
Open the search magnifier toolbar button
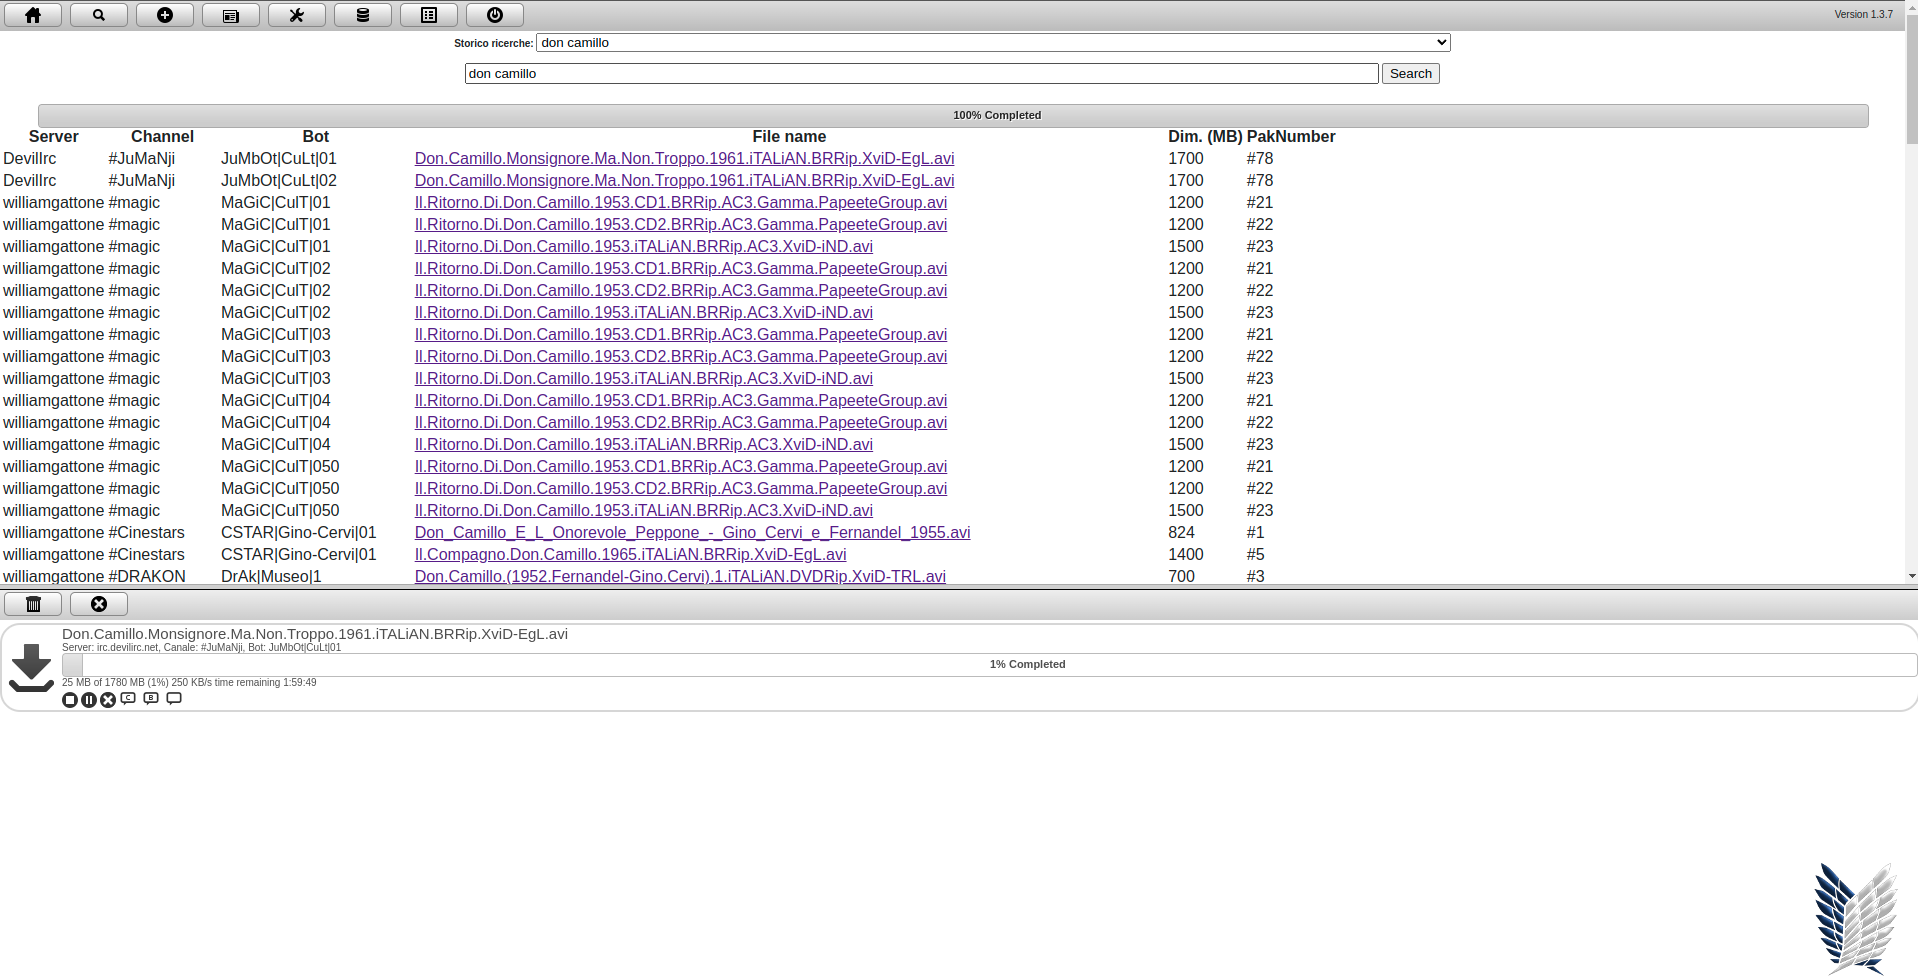coord(99,15)
